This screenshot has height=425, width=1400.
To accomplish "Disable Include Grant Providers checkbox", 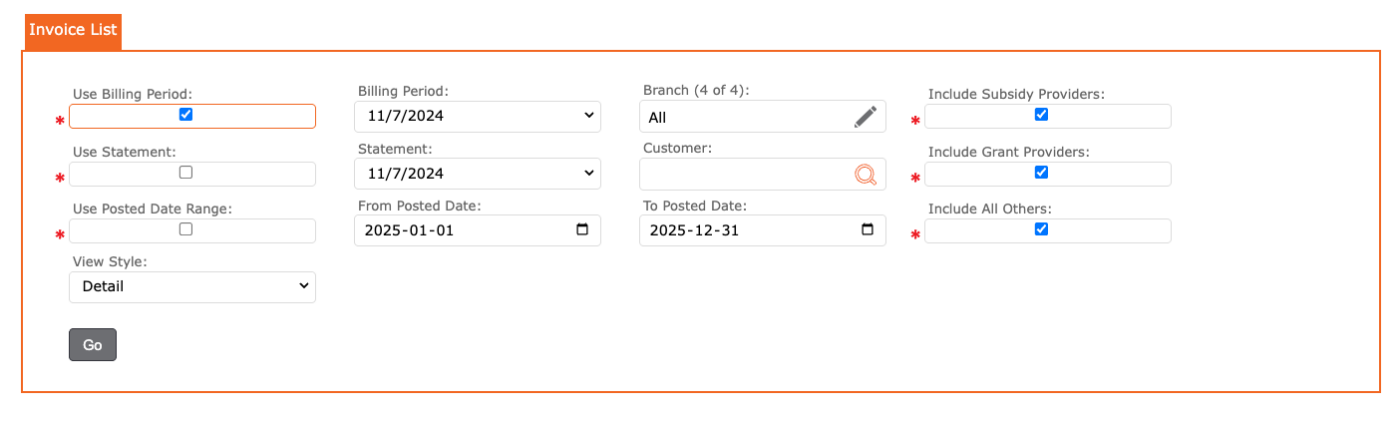I will 1041,172.
